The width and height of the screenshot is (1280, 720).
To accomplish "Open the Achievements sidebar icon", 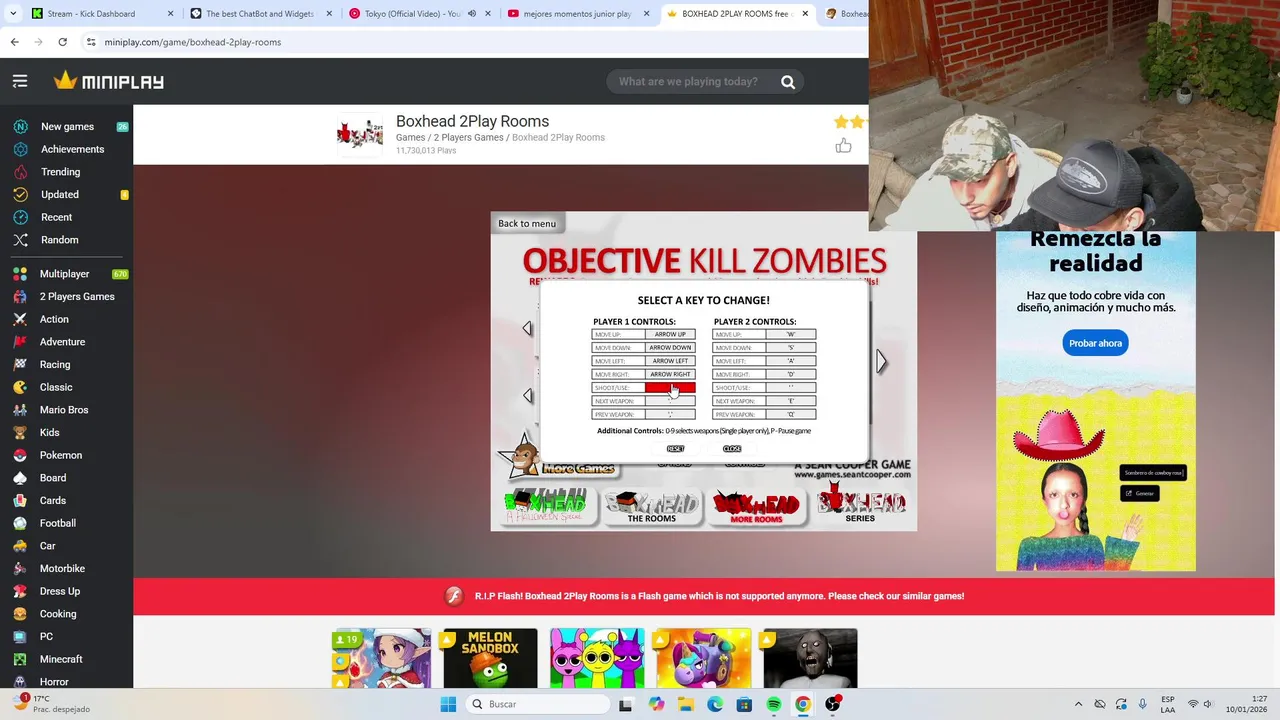I will tap(20, 149).
